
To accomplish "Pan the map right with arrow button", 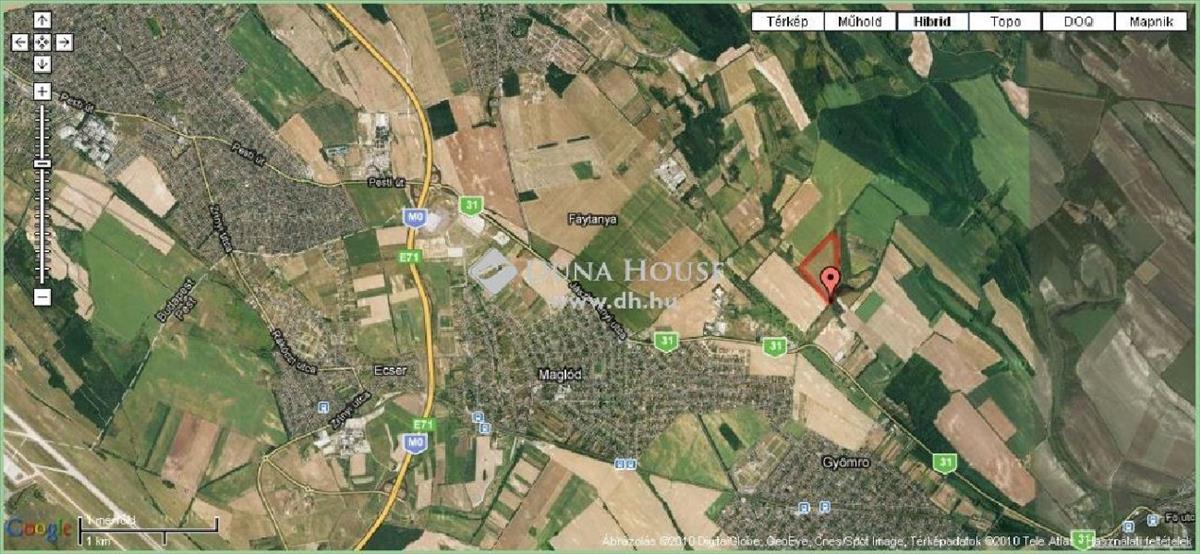I will click(63, 42).
